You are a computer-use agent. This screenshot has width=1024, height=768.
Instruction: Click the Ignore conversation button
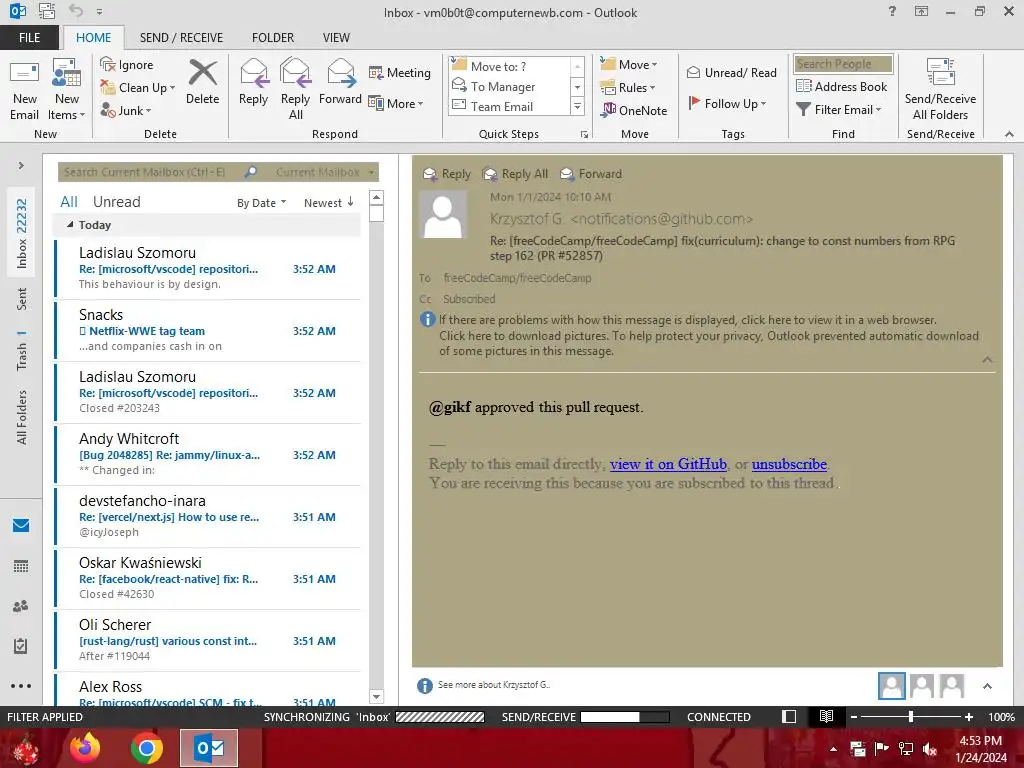point(127,65)
